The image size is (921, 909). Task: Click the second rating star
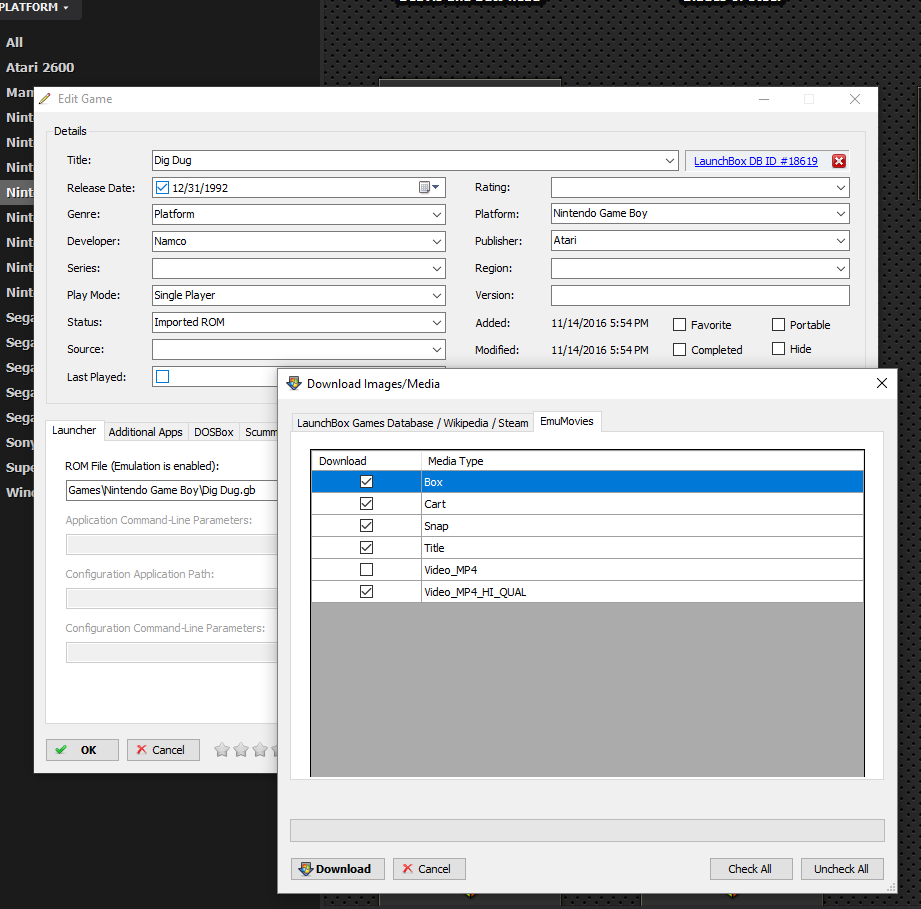coord(241,750)
